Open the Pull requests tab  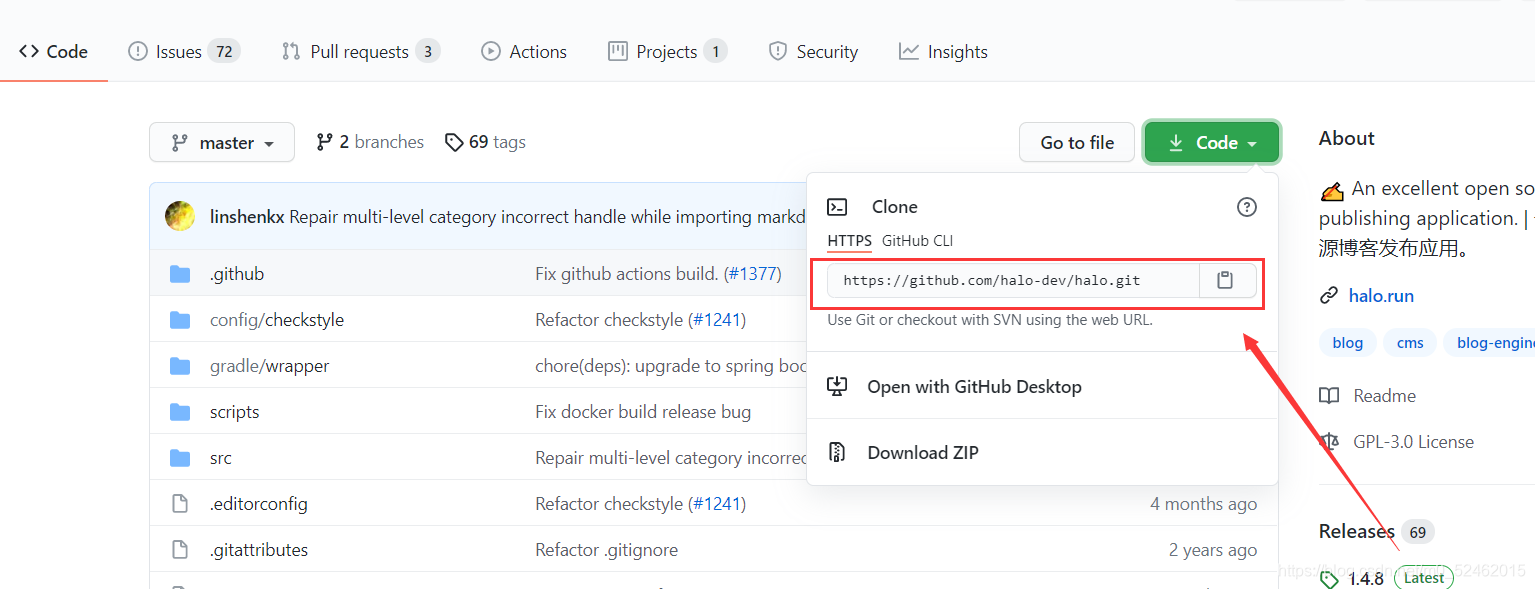point(361,52)
